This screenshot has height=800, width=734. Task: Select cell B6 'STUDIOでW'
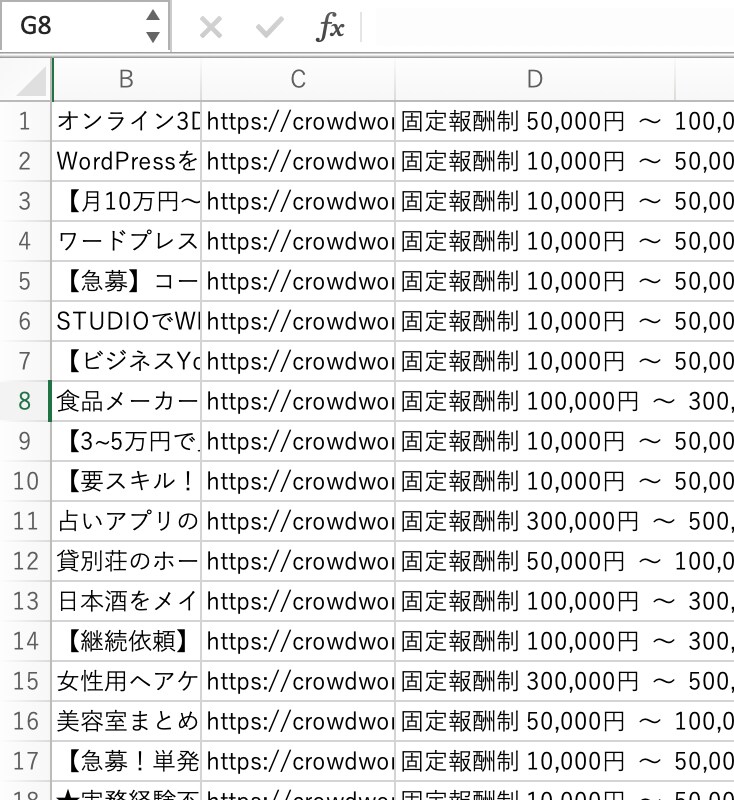126,321
